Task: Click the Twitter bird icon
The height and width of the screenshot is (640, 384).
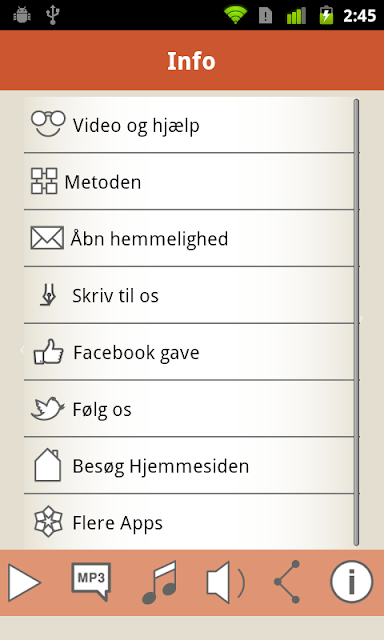Action: coord(48,408)
